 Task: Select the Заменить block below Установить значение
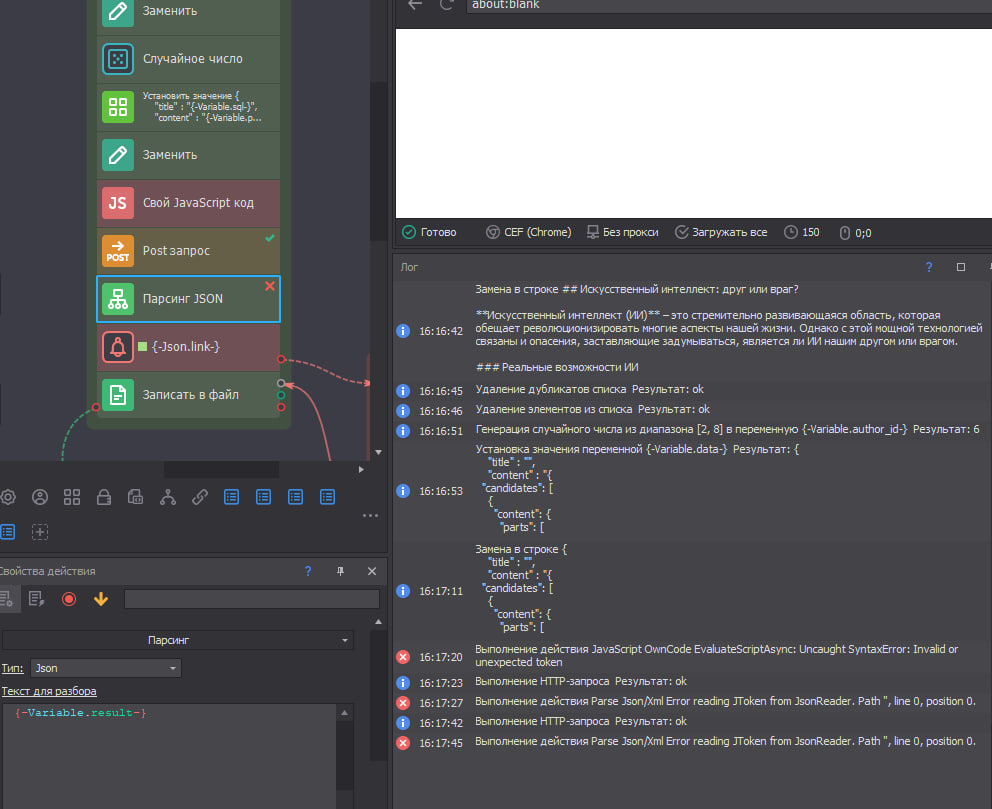(189, 155)
